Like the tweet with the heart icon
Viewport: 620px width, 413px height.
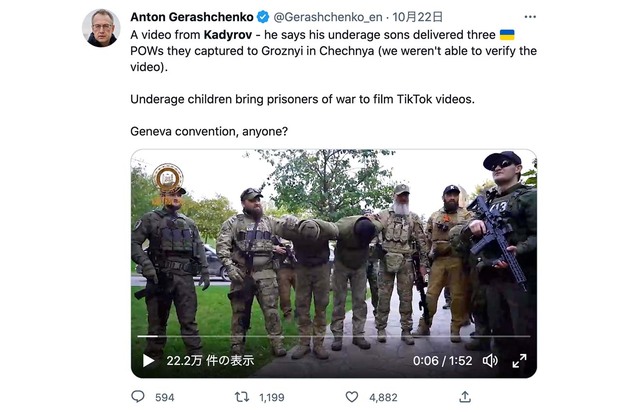(351, 397)
